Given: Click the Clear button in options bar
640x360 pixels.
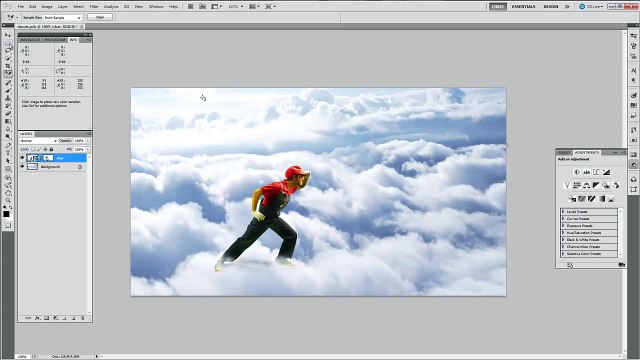Looking at the screenshot, I should coord(100,17).
